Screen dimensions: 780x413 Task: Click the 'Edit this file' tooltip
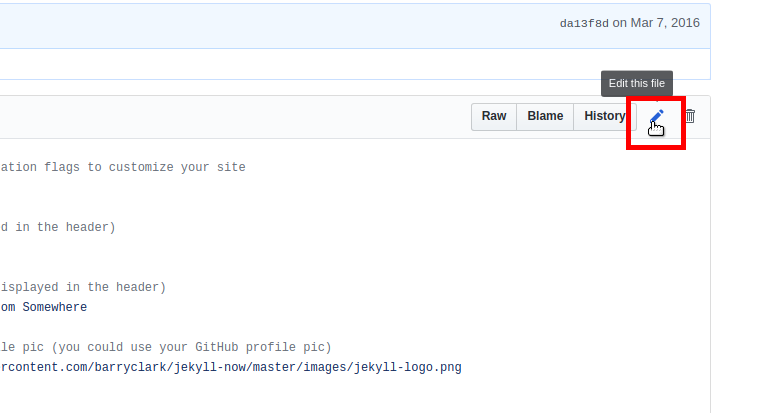coord(637,84)
